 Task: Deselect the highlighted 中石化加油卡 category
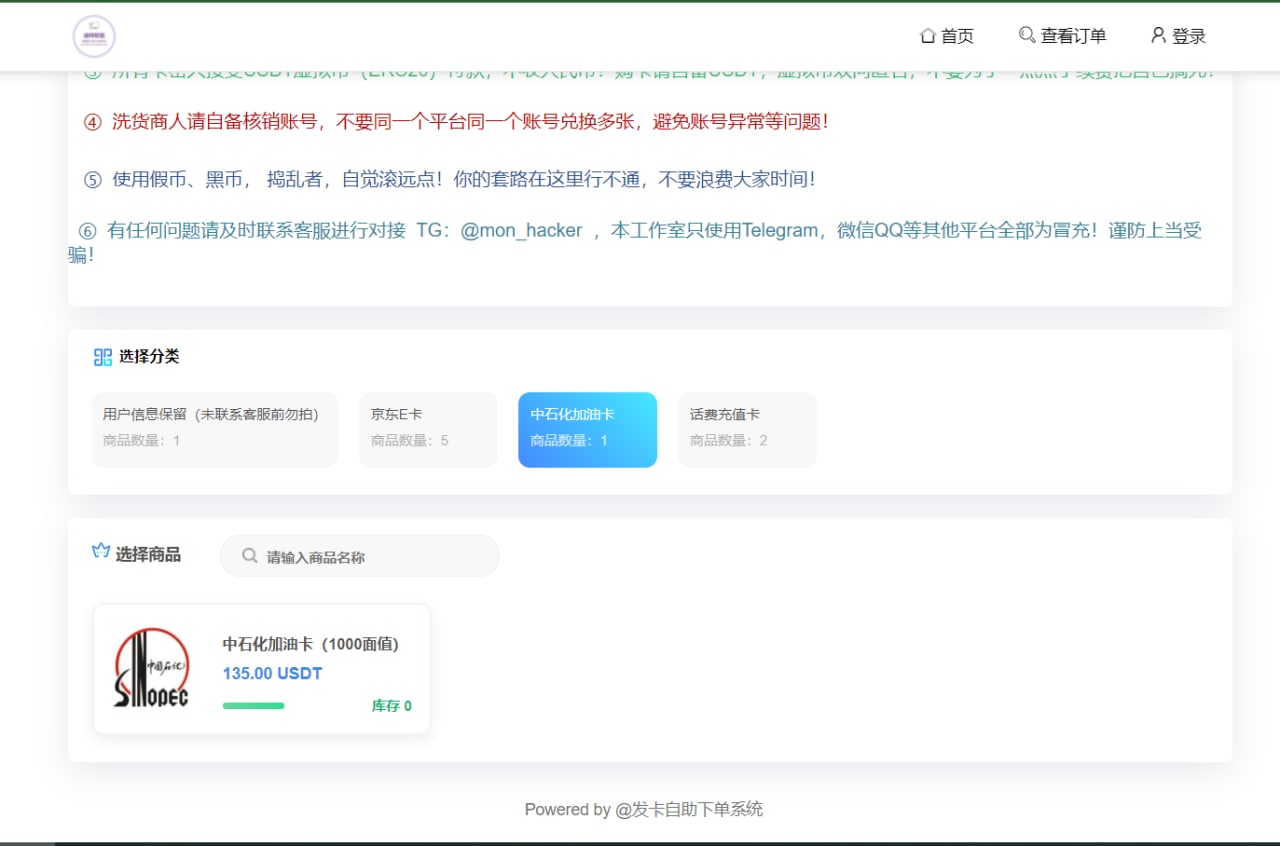tap(587, 430)
